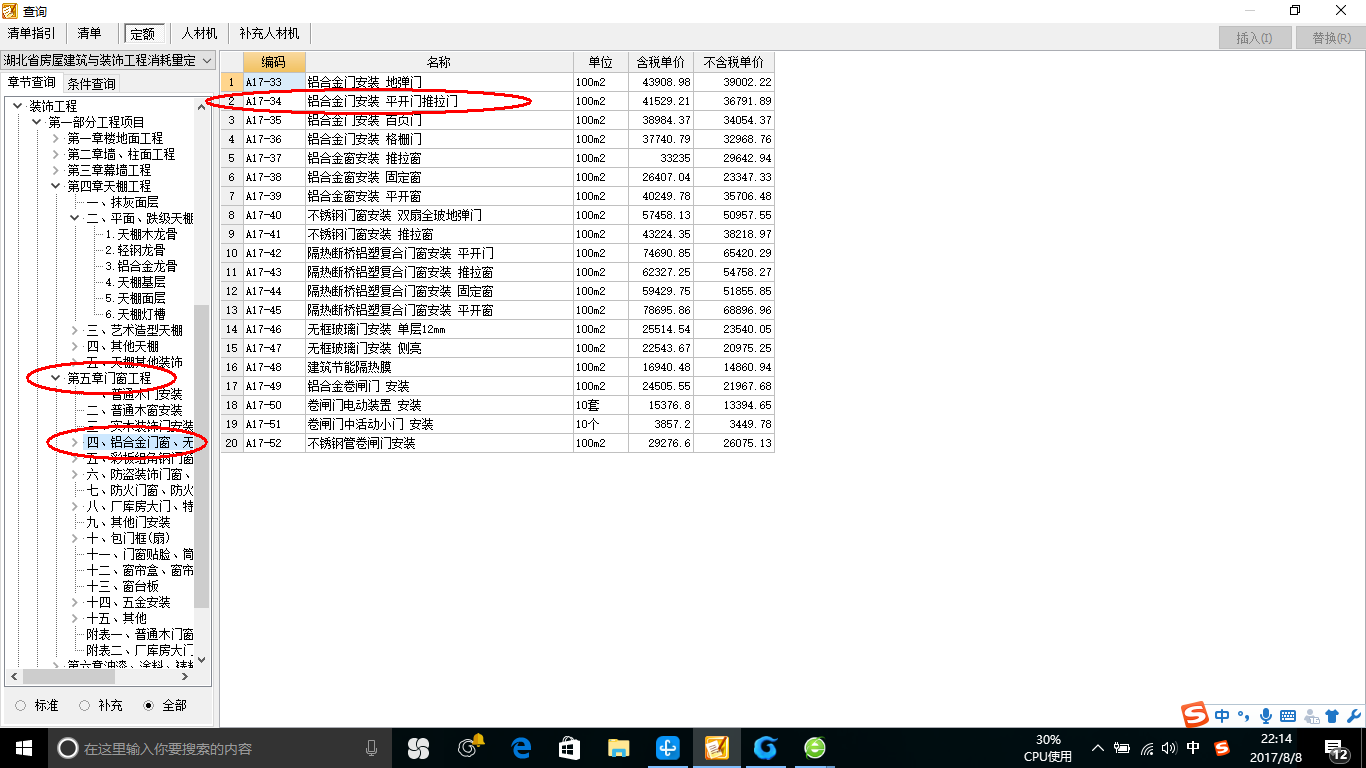Expand the 第一章楼地面工程 node
1366x768 pixels.
(56, 138)
